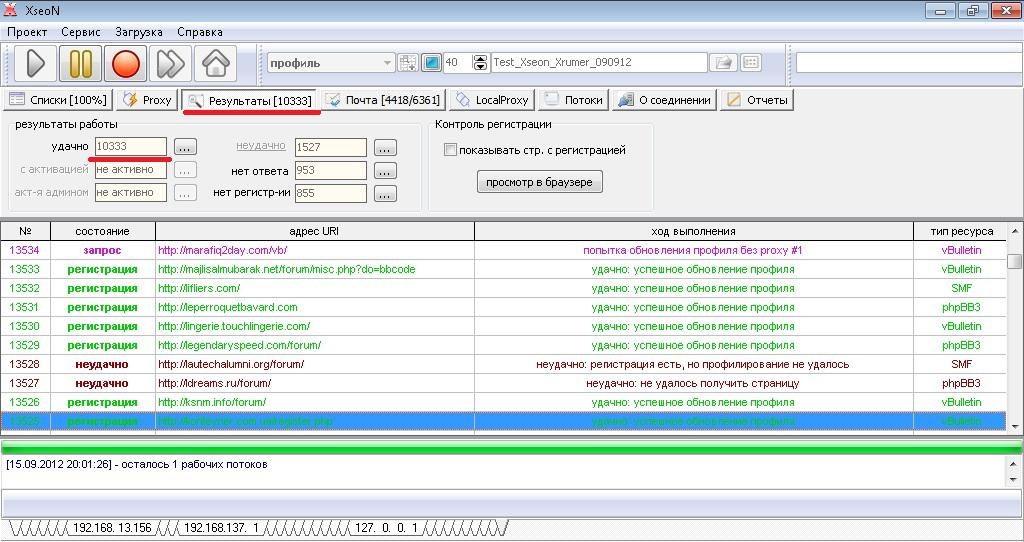The height and width of the screenshot is (542, 1024).
Task: Click the keyboard-like icon after the folder icon
Action: 751,63
